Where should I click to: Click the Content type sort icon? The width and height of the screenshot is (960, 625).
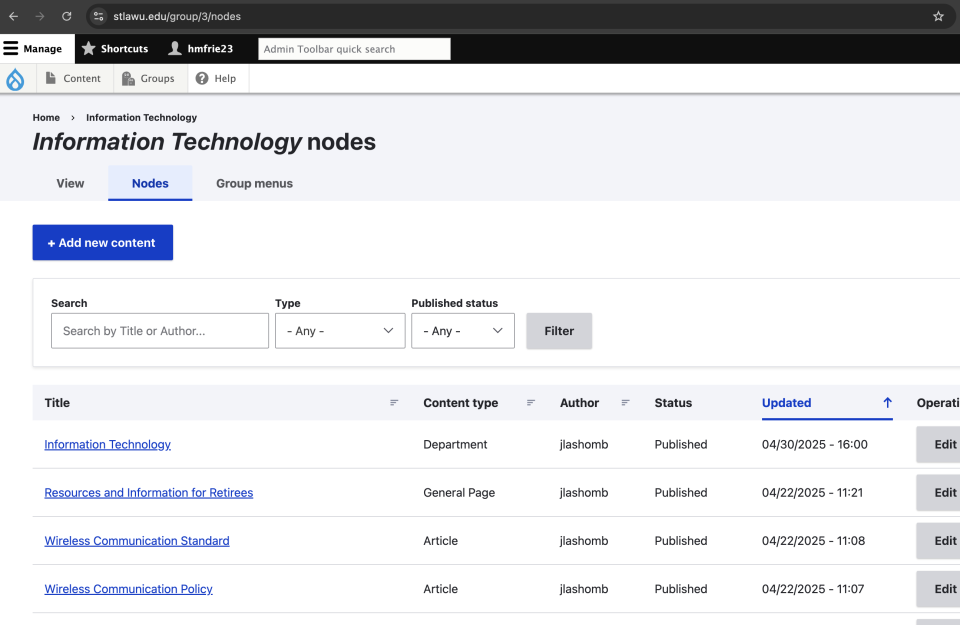pyautogui.click(x=530, y=402)
